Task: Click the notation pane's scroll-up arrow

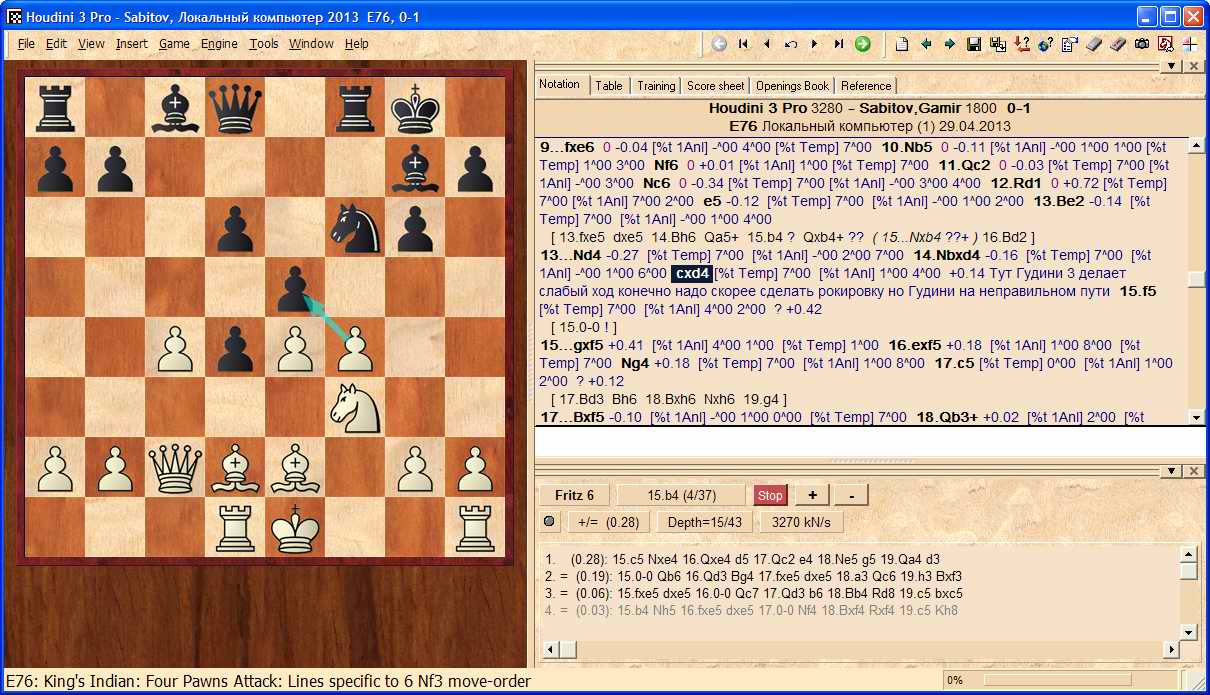Action: click(1195, 145)
